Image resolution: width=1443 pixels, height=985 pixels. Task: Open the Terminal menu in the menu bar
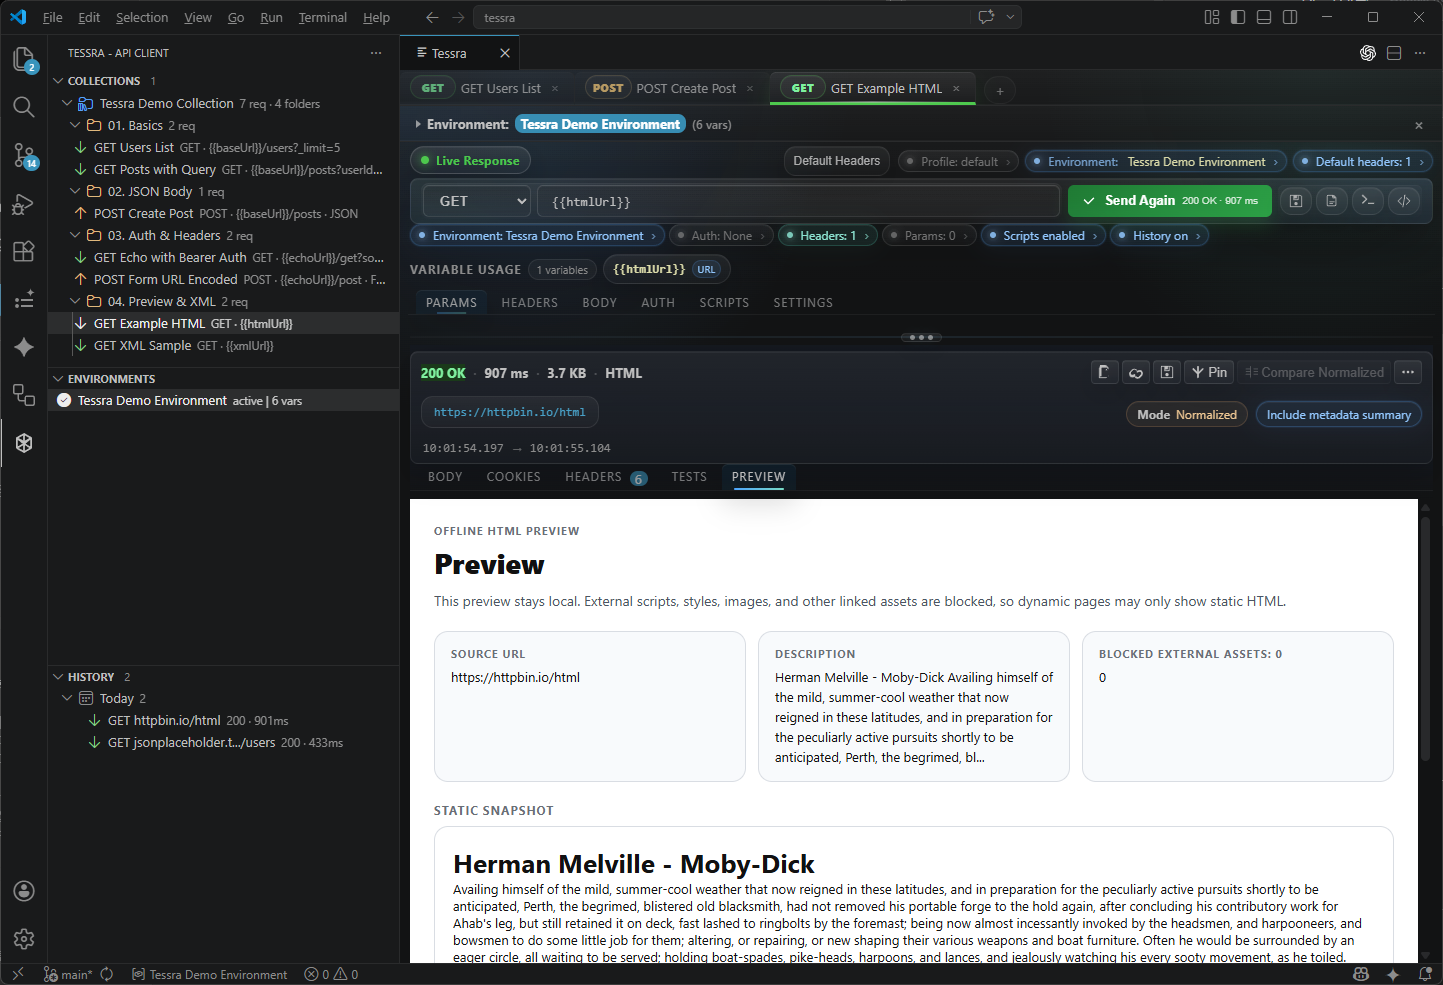(x=322, y=17)
